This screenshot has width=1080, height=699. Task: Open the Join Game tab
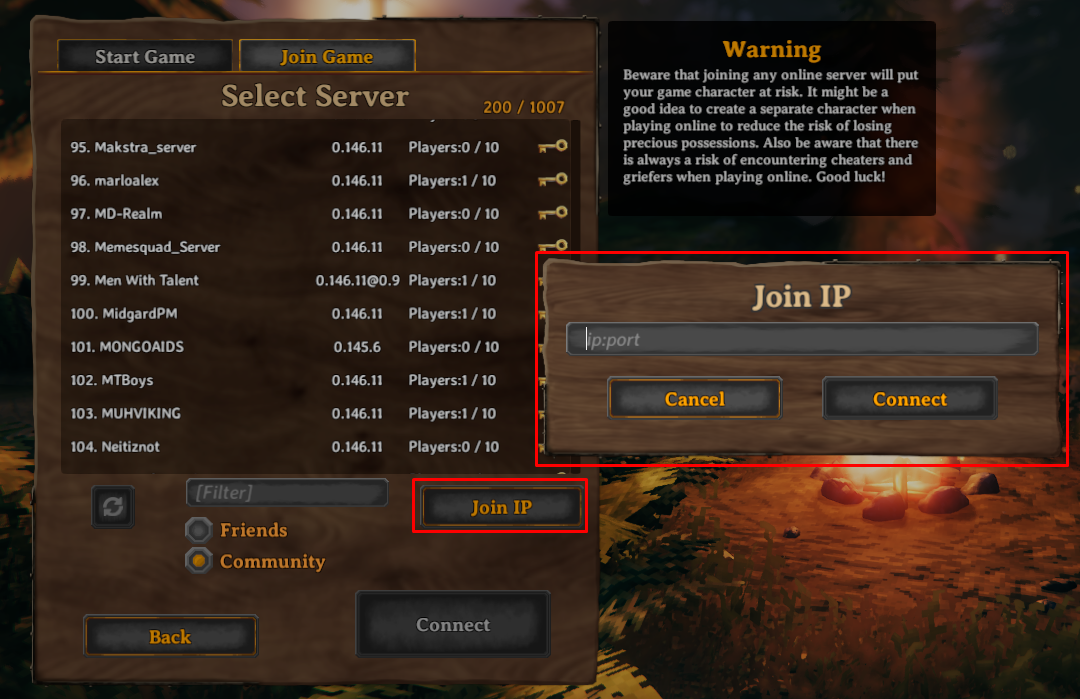(x=327, y=56)
